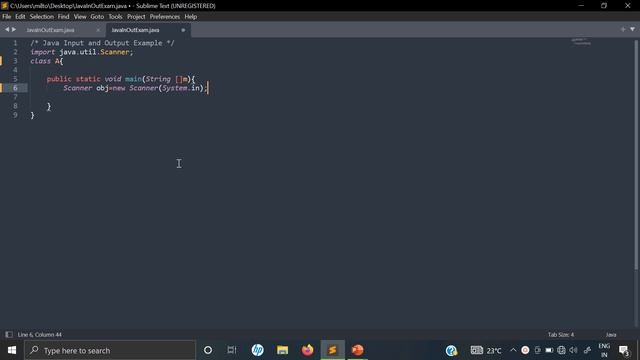Open the help question mark taskbar icon
Screen dimensions: 640x360
pos(451,350)
